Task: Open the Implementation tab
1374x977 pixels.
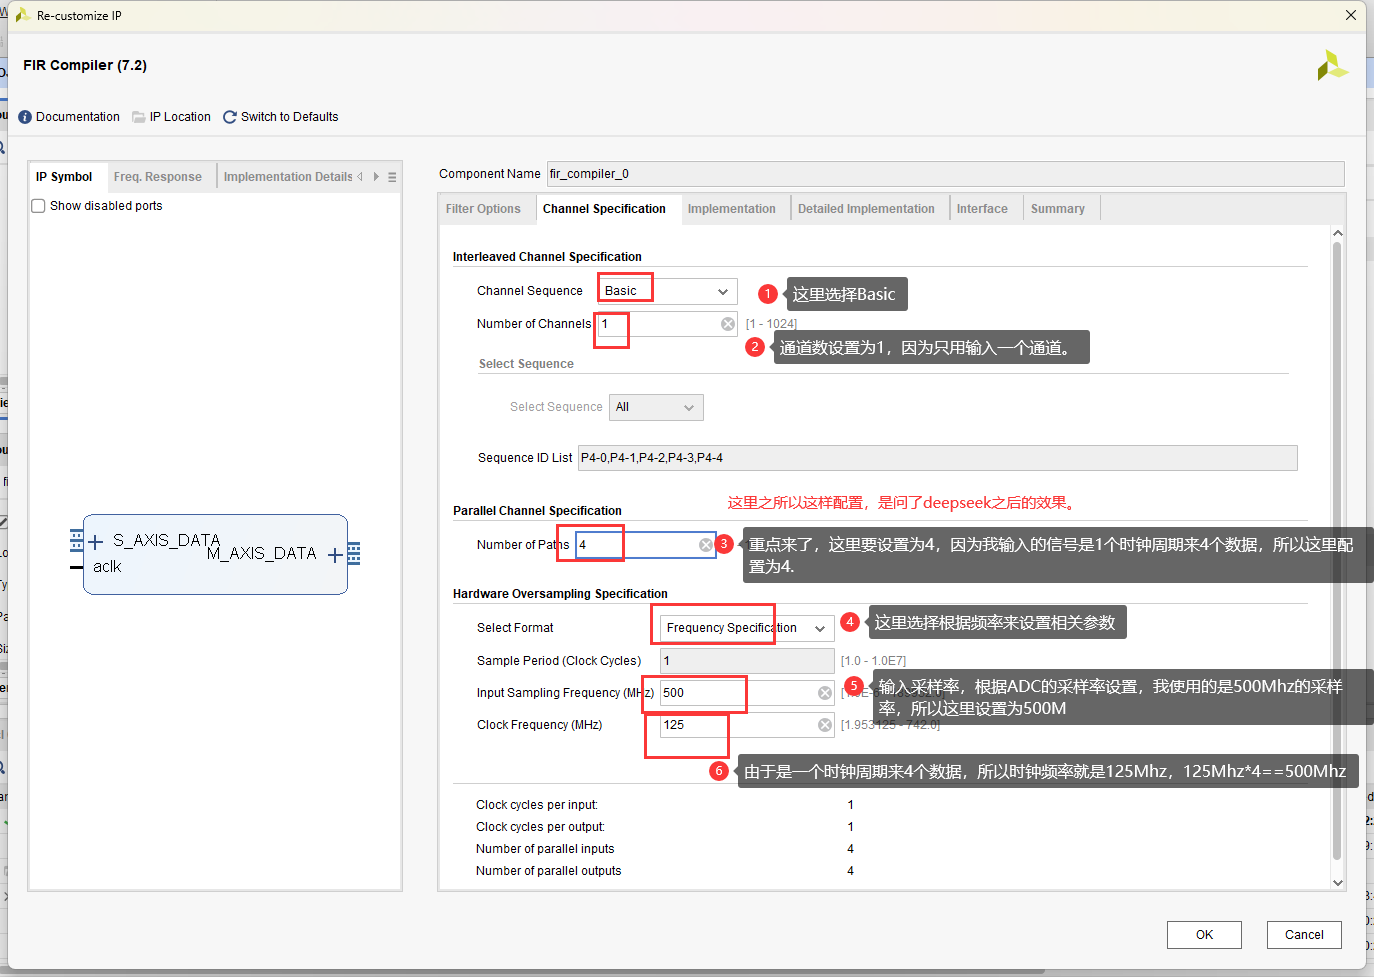Action: tap(732, 209)
